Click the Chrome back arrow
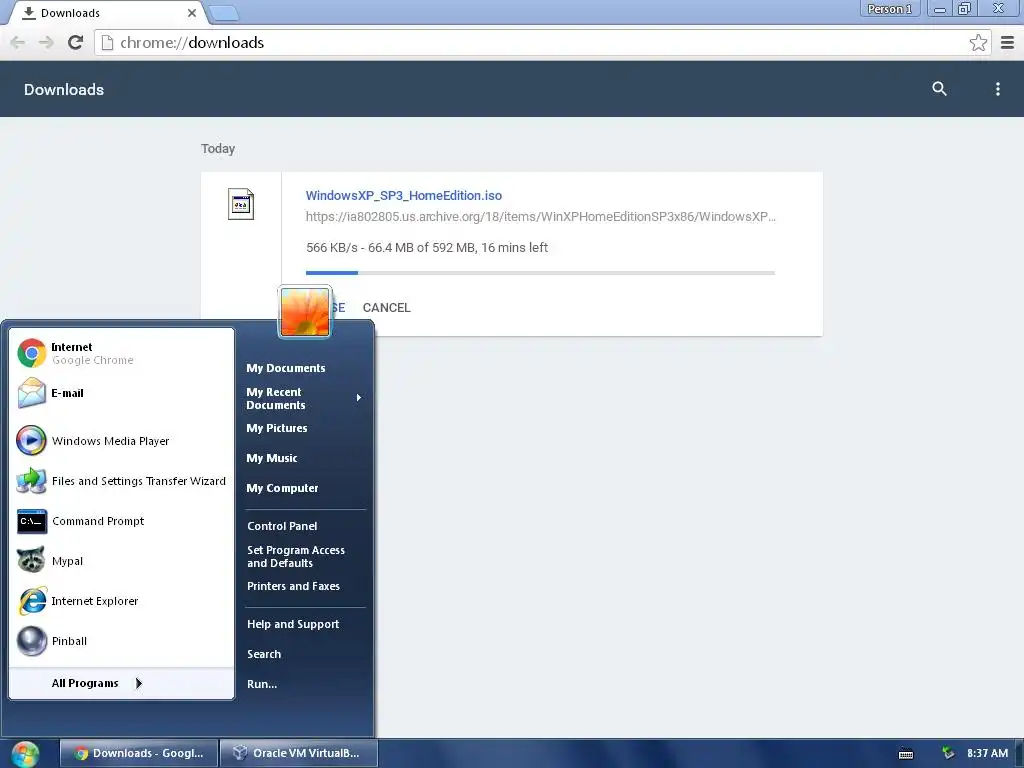The image size is (1024, 768). (x=18, y=42)
